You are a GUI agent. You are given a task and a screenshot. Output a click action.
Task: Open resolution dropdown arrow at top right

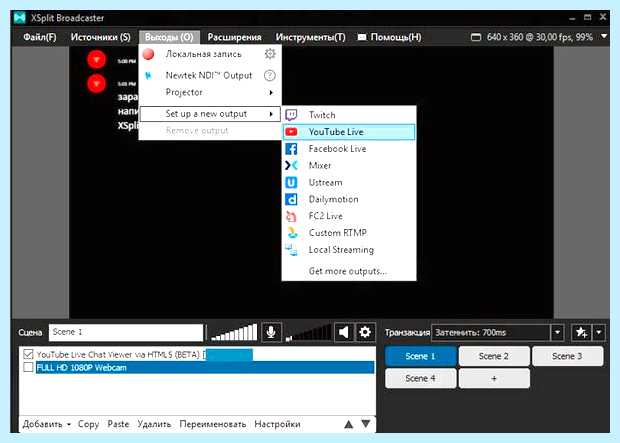tap(604, 36)
